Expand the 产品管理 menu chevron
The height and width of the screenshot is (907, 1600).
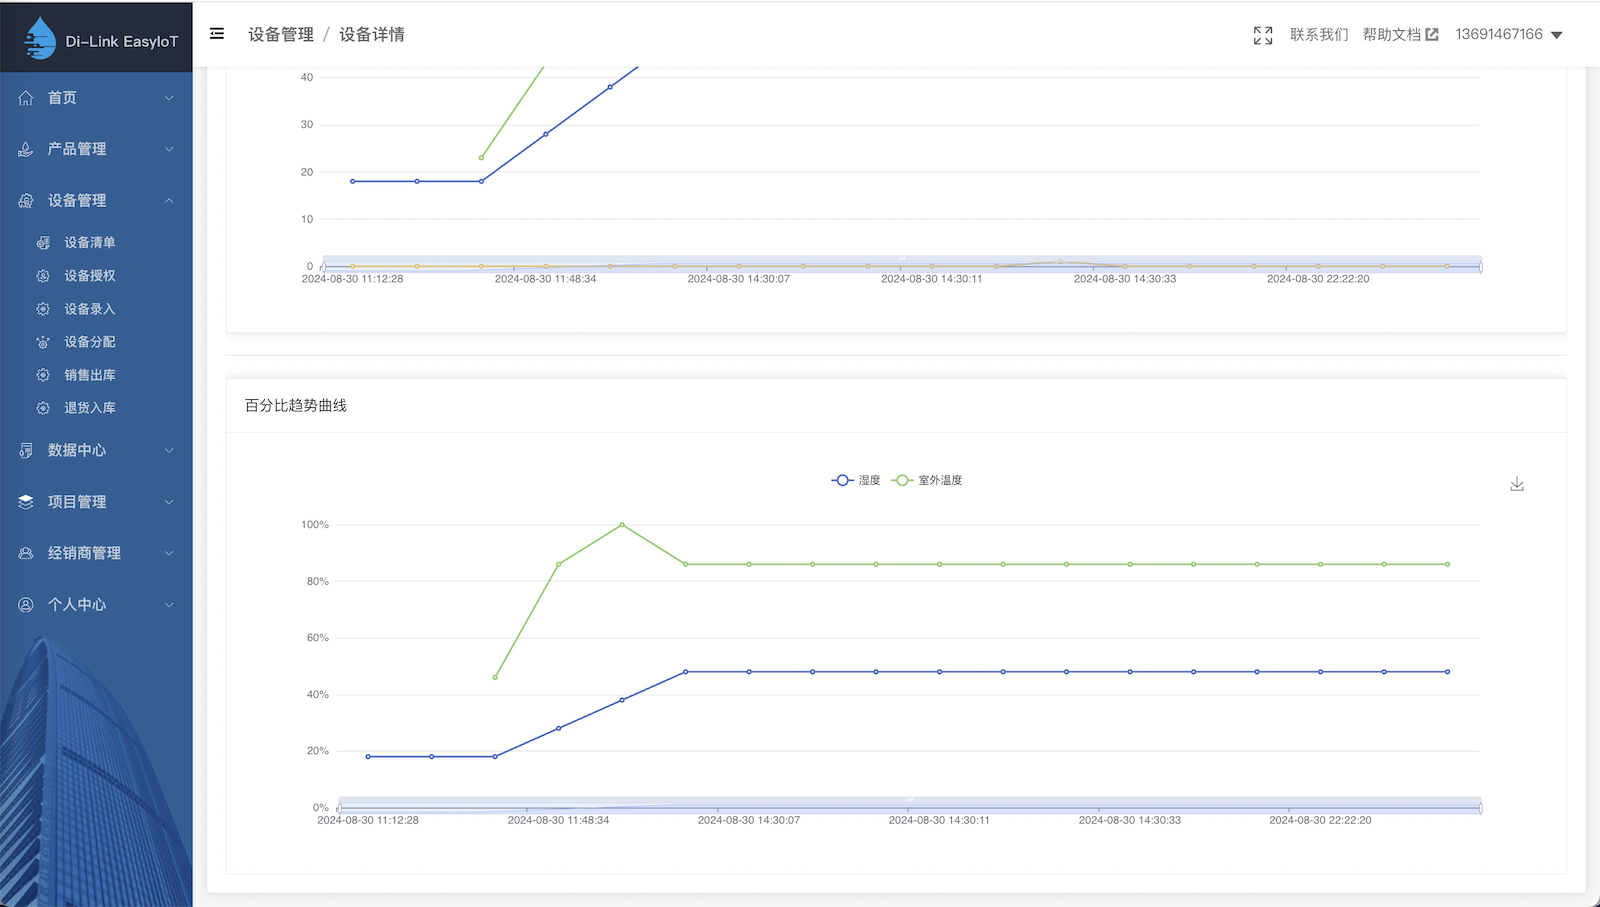(169, 149)
